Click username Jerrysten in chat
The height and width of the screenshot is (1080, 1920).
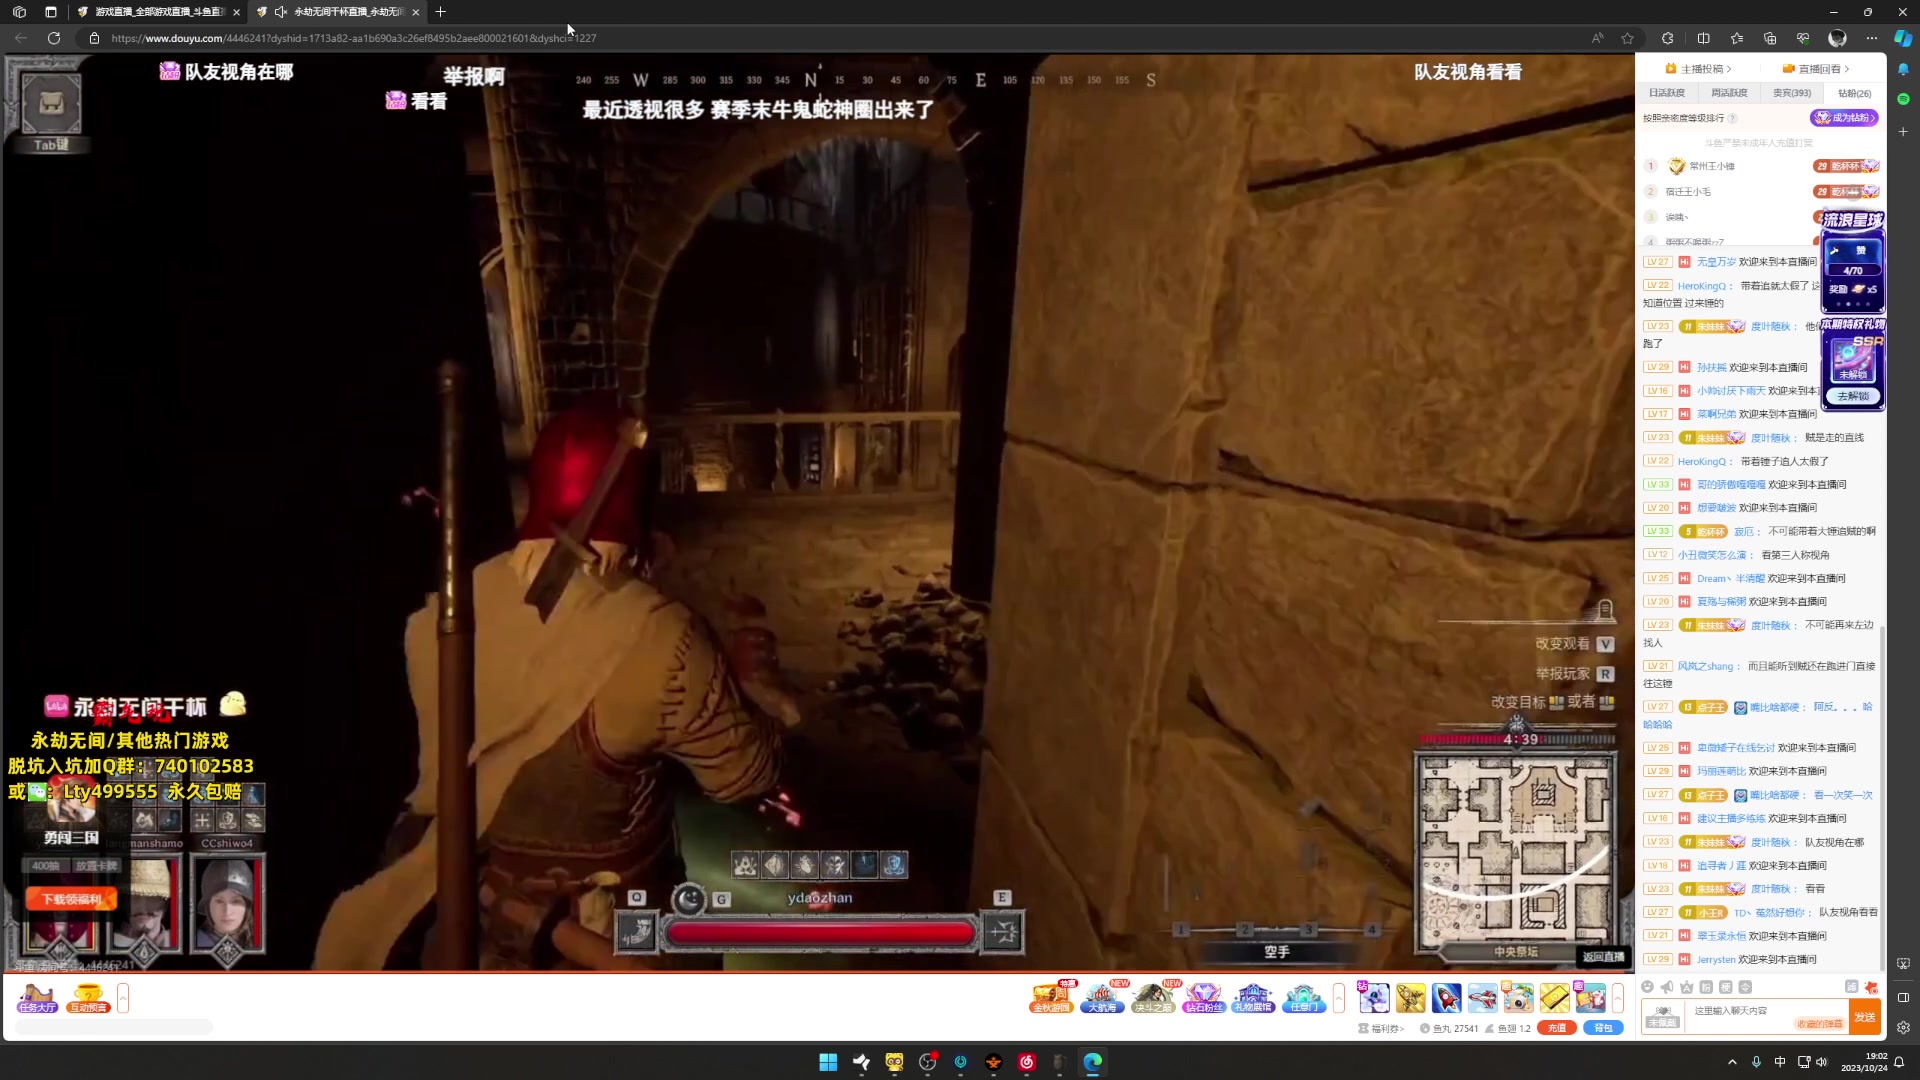coord(1716,959)
